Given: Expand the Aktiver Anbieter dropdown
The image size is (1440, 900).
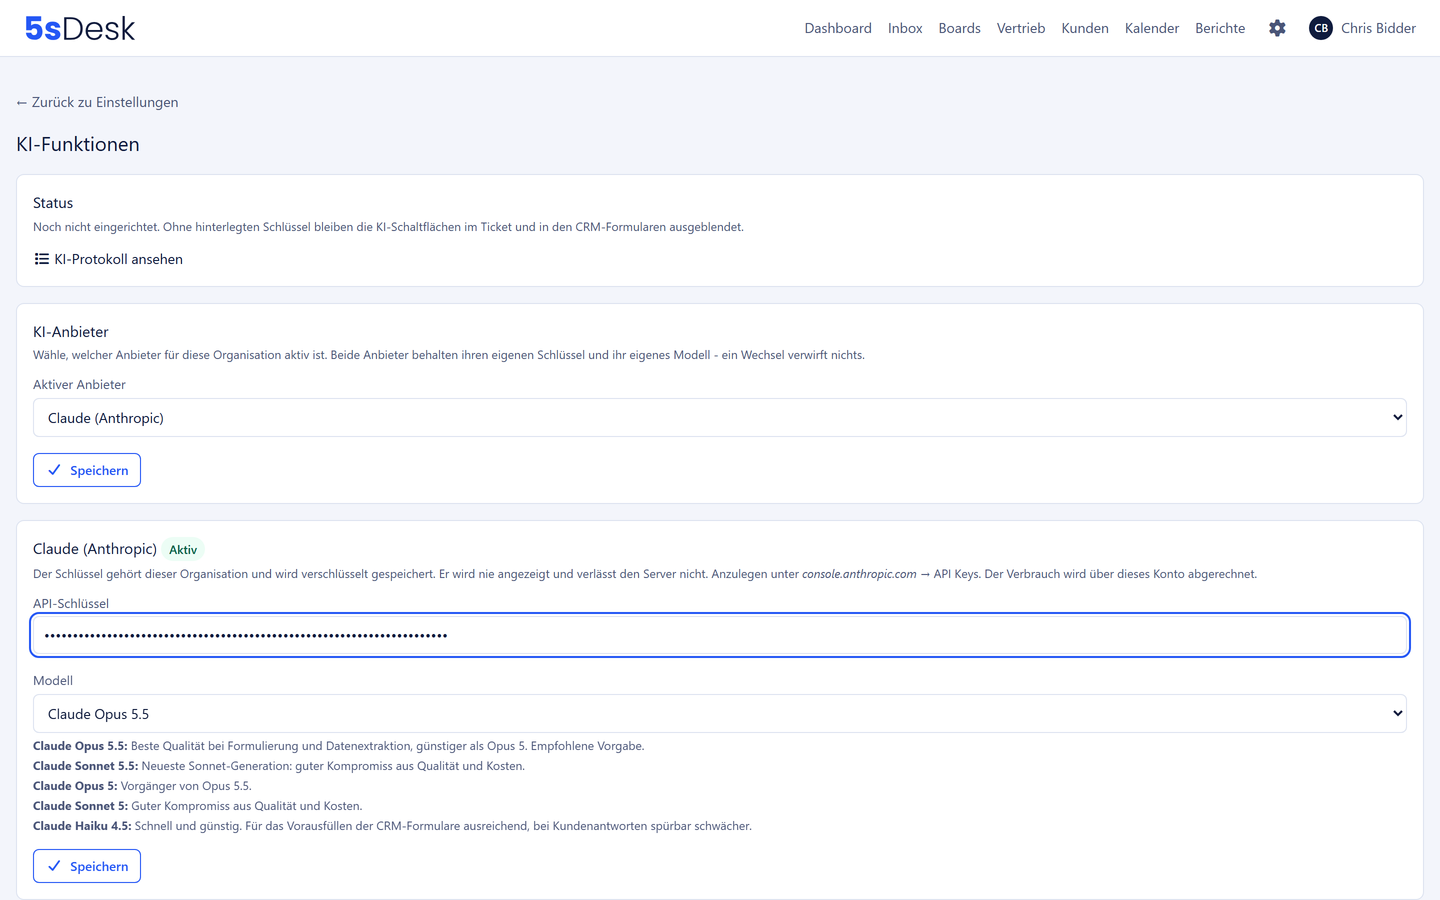Looking at the screenshot, I should [720, 418].
